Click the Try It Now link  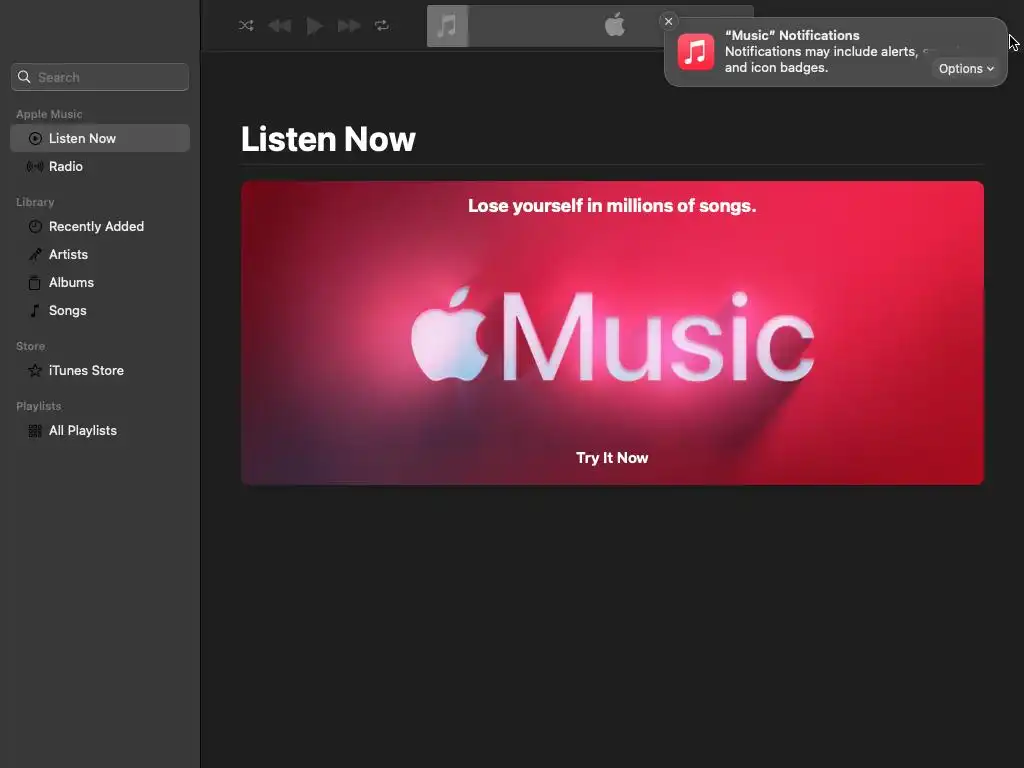[x=612, y=458]
